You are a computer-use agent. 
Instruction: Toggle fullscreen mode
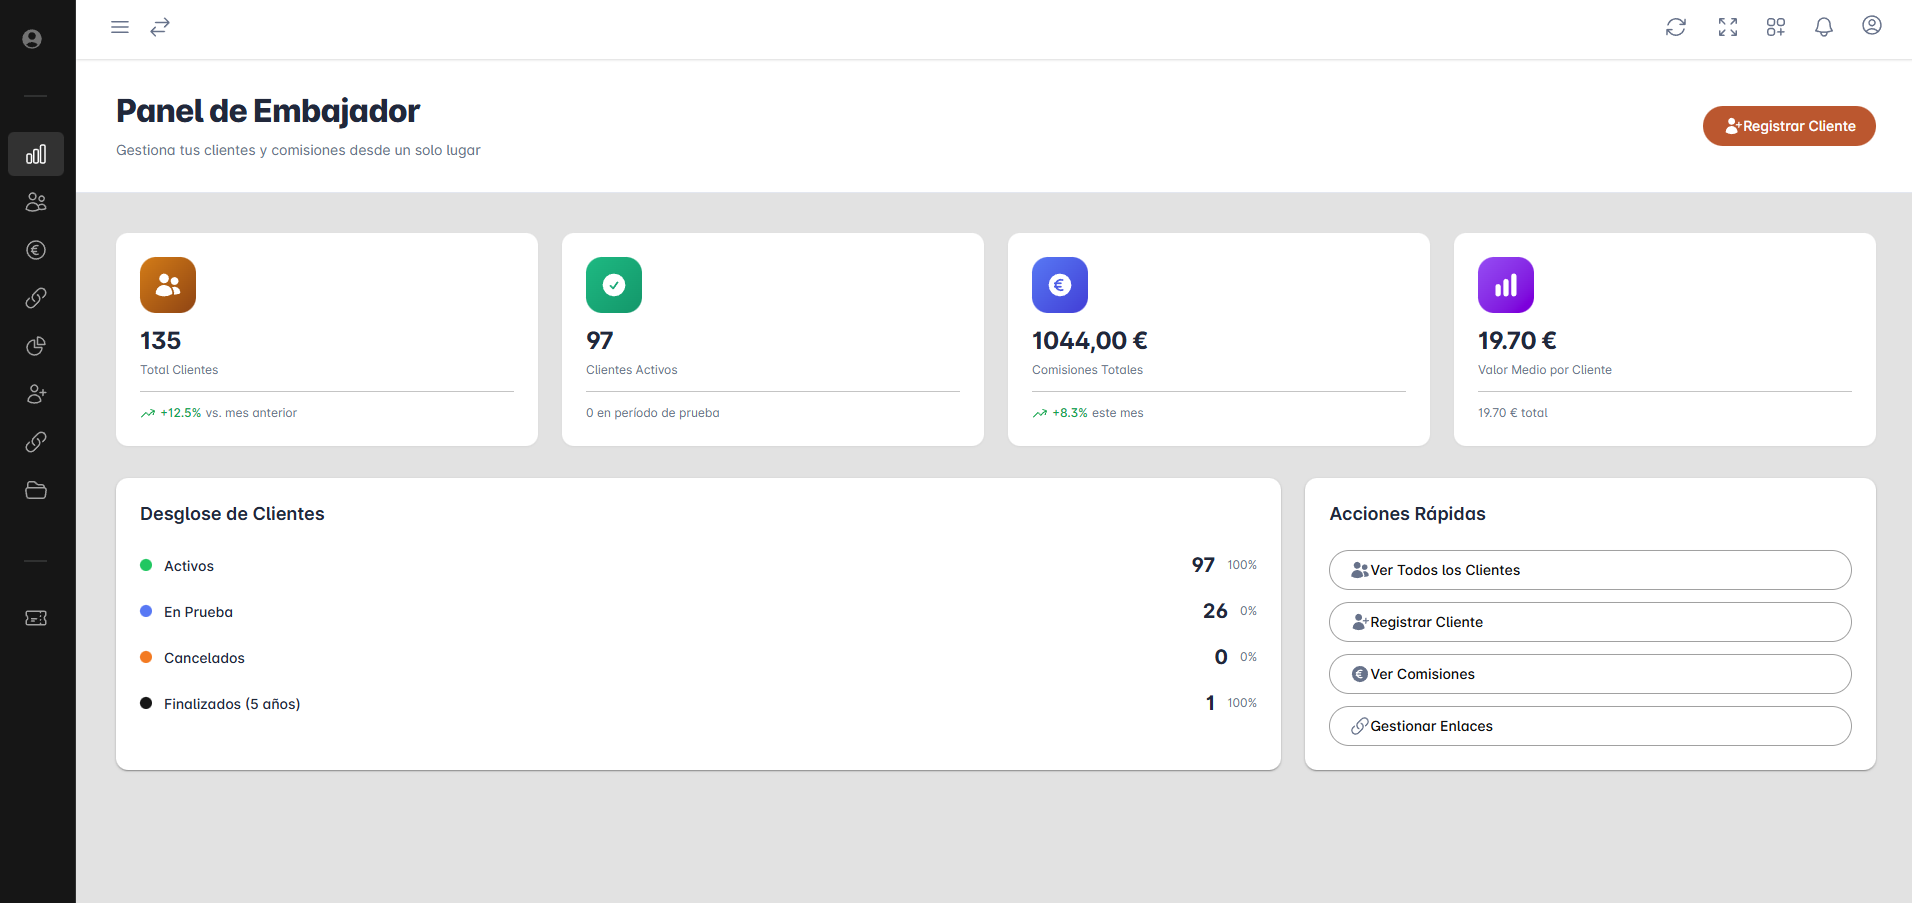[x=1728, y=27]
